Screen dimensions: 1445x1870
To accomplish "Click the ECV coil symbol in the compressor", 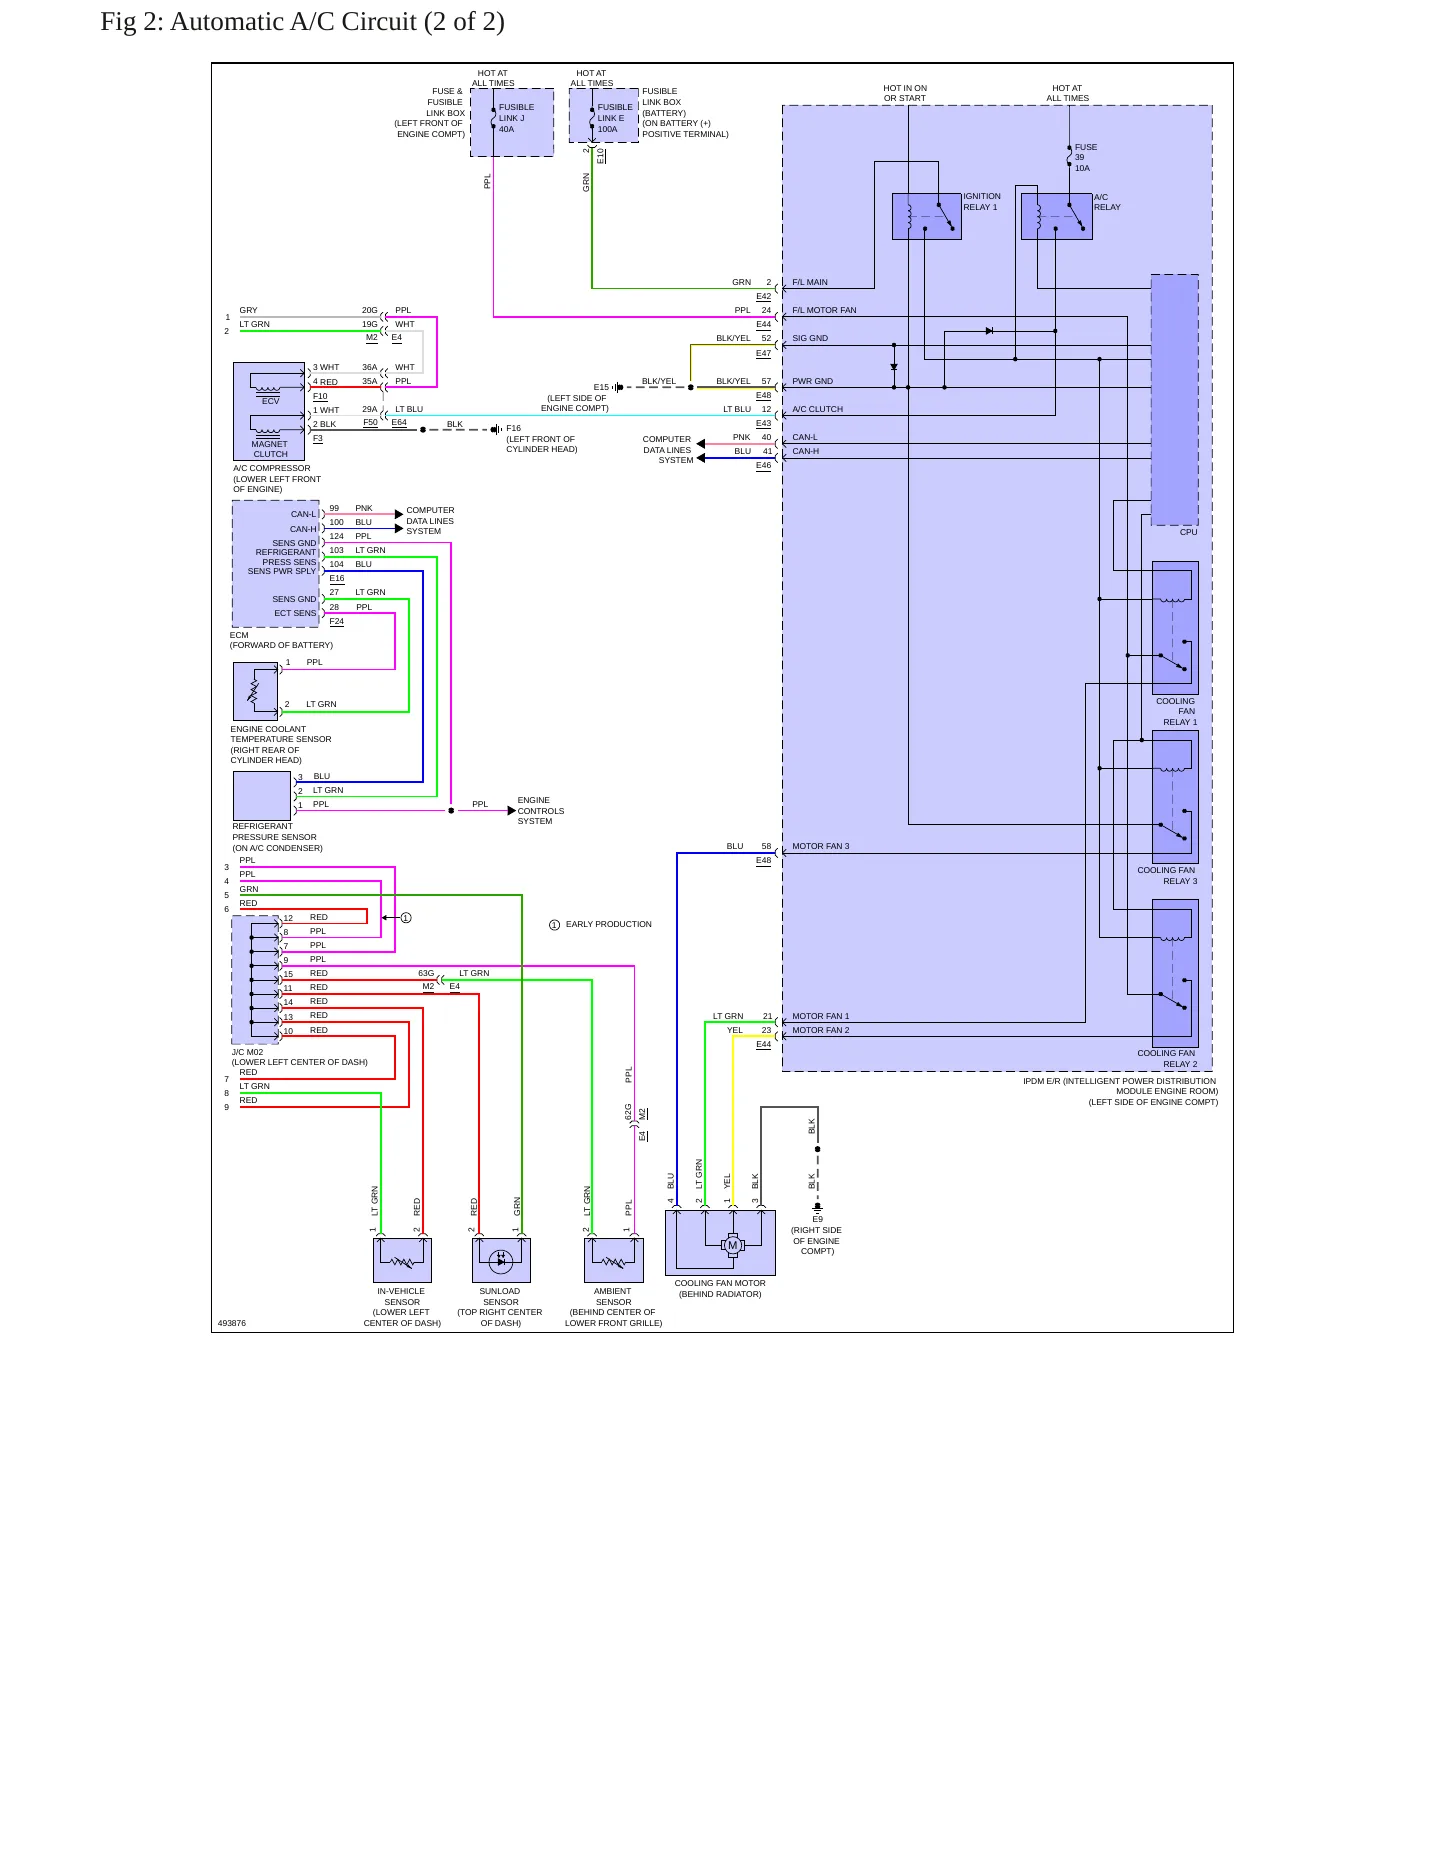I will click(267, 388).
